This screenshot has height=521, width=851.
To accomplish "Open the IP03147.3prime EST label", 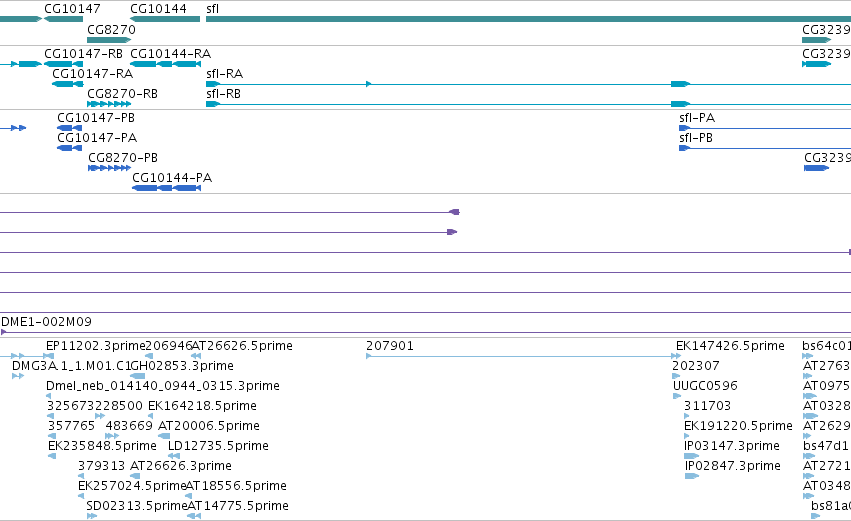I will point(732,446).
